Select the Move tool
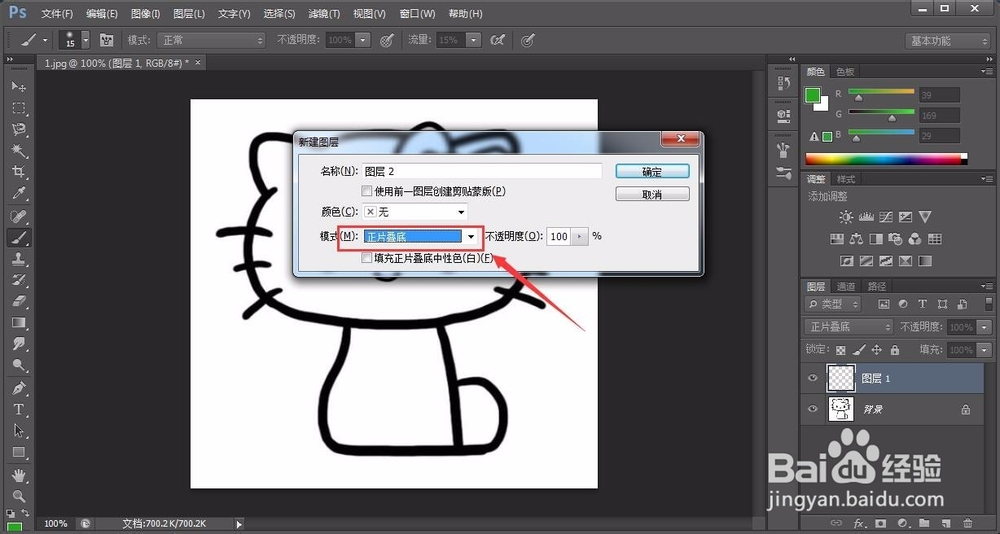 [18, 86]
